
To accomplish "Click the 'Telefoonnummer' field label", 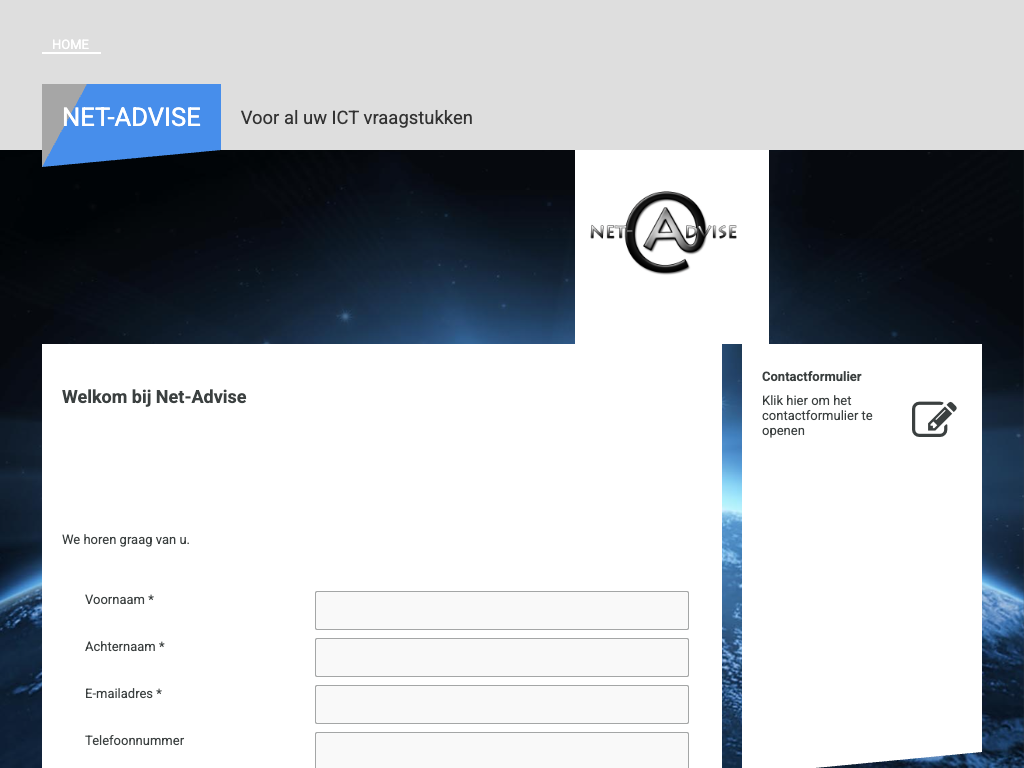I will [134, 741].
